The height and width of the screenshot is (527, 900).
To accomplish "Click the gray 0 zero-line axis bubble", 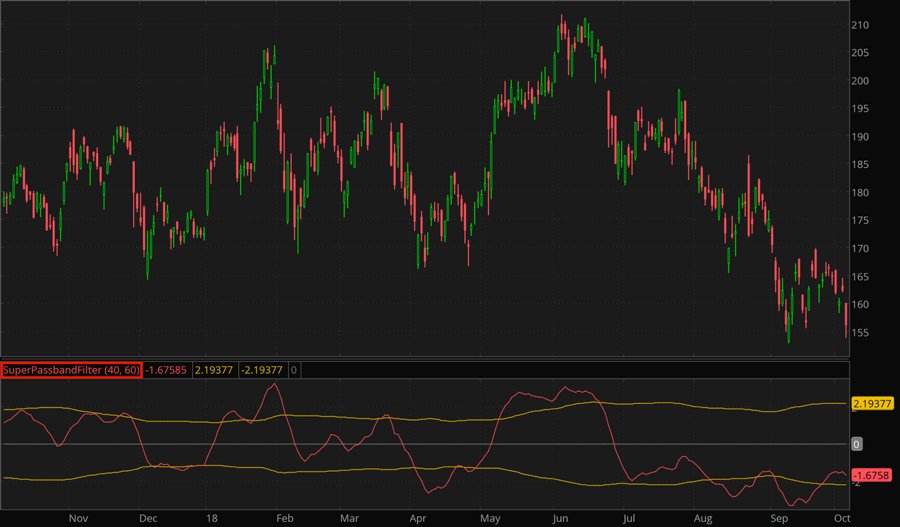I will [857, 443].
